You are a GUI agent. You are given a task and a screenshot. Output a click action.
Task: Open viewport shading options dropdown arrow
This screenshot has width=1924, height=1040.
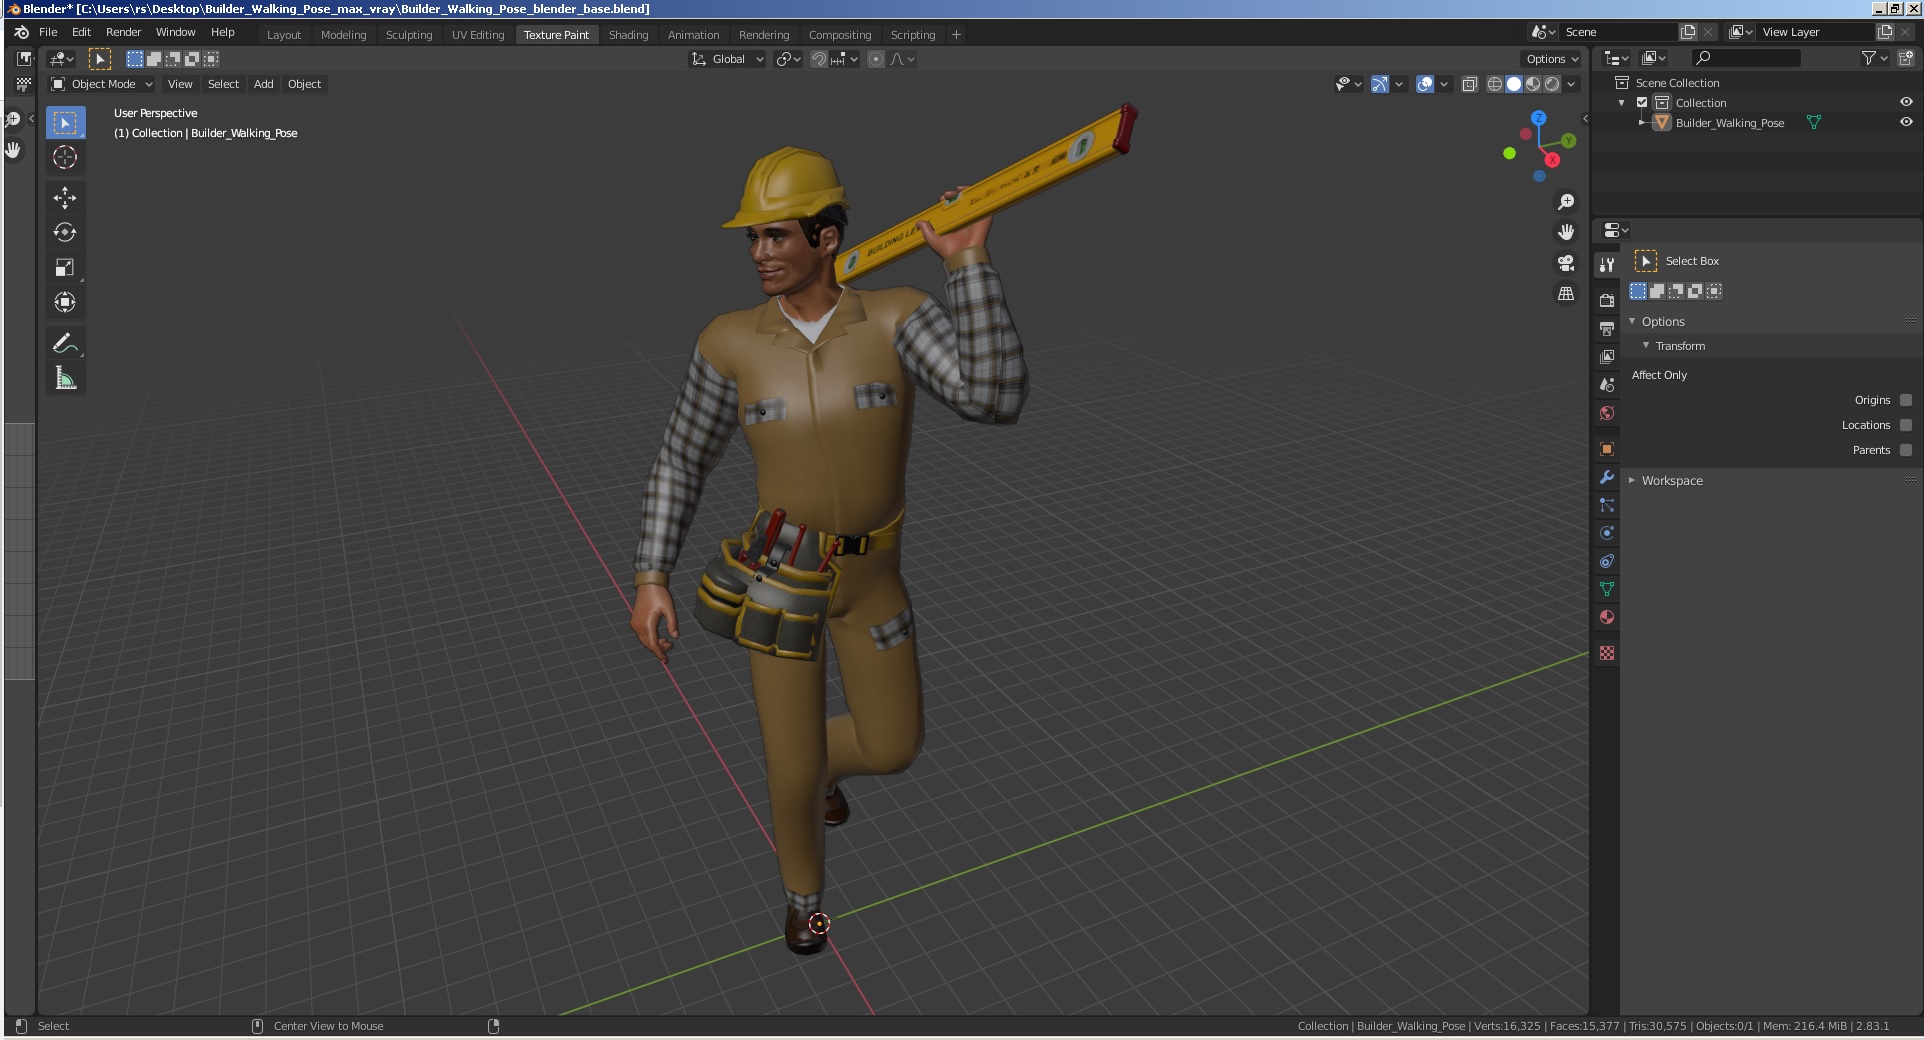(x=1572, y=85)
